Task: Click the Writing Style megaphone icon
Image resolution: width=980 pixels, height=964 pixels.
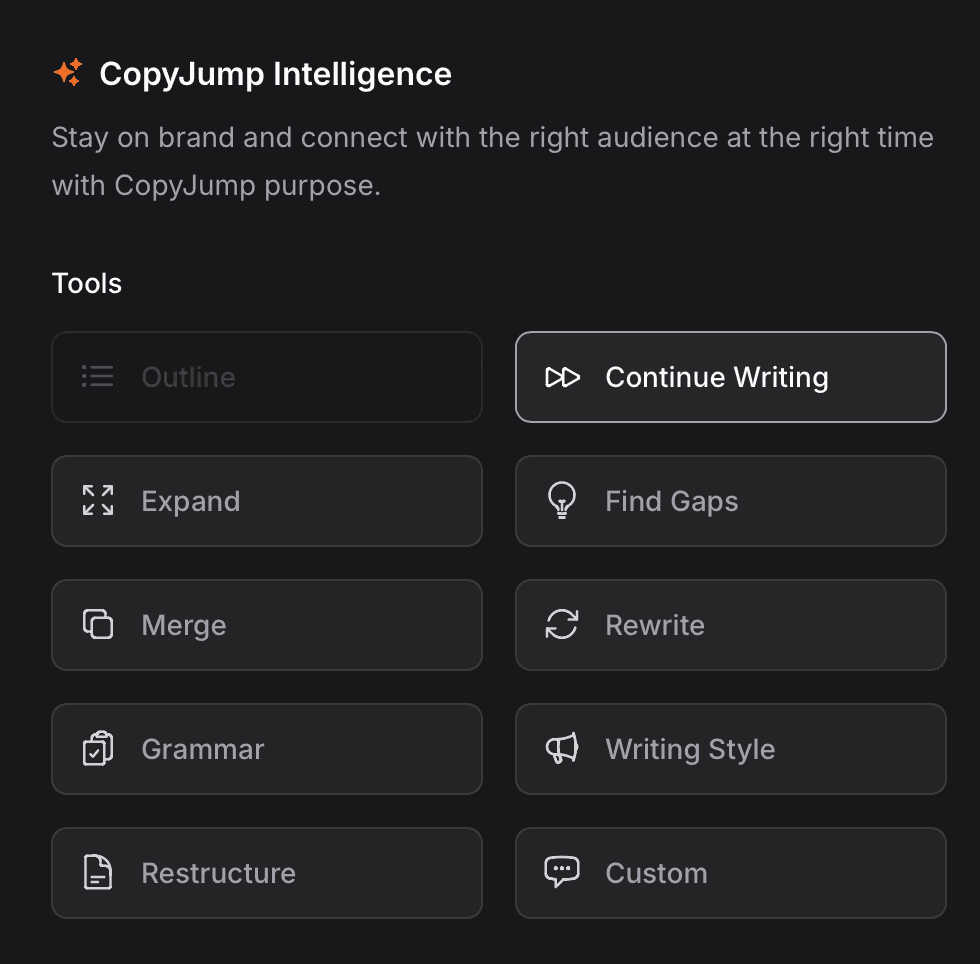Action: coord(562,748)
